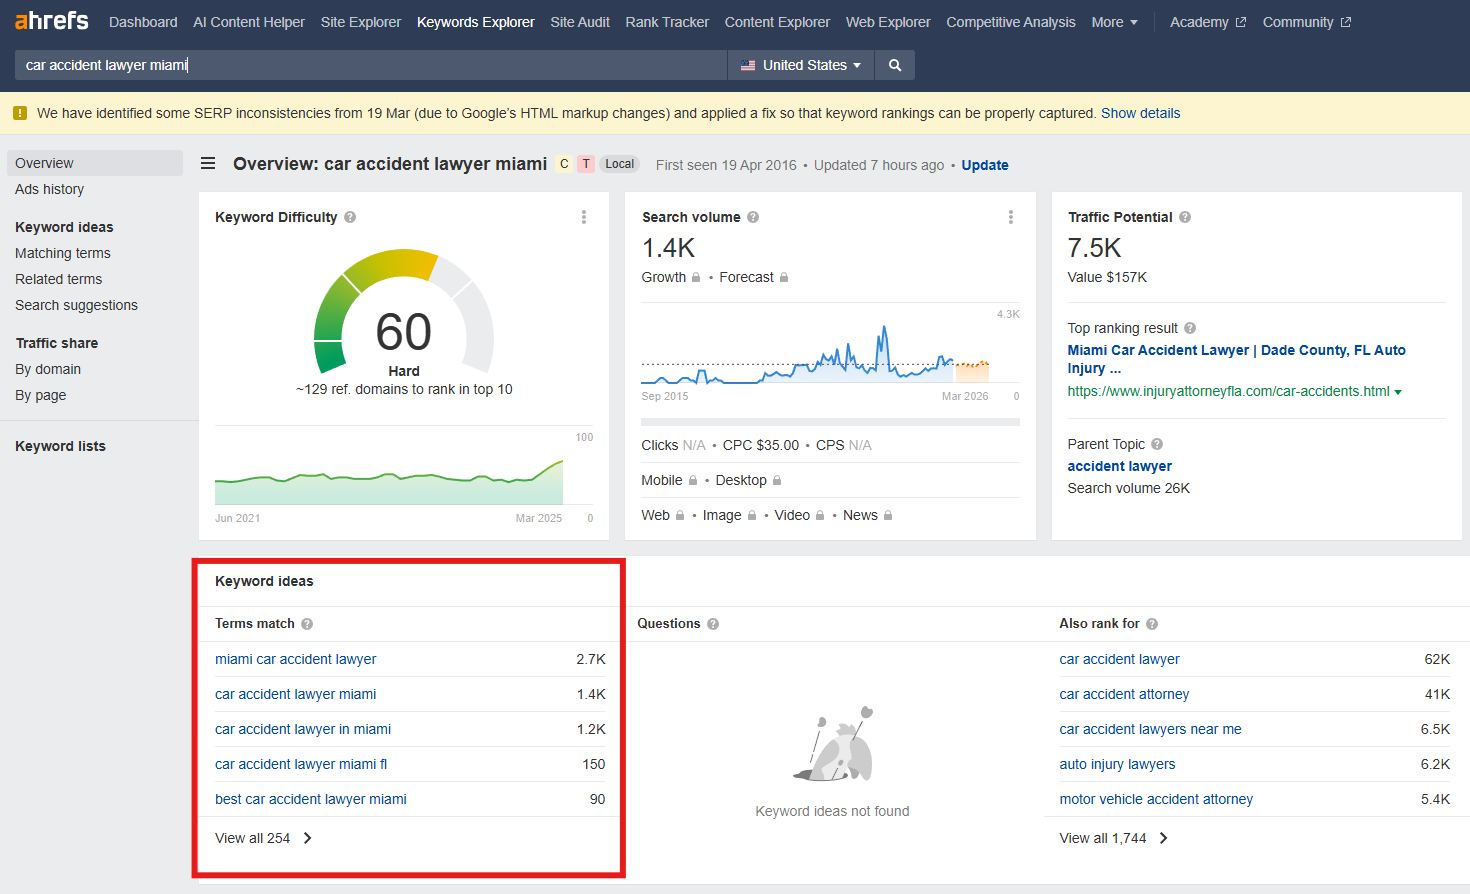1470x894 pixels.
Task: Open car accident attorney keyword
Action: coord(1125,694)
